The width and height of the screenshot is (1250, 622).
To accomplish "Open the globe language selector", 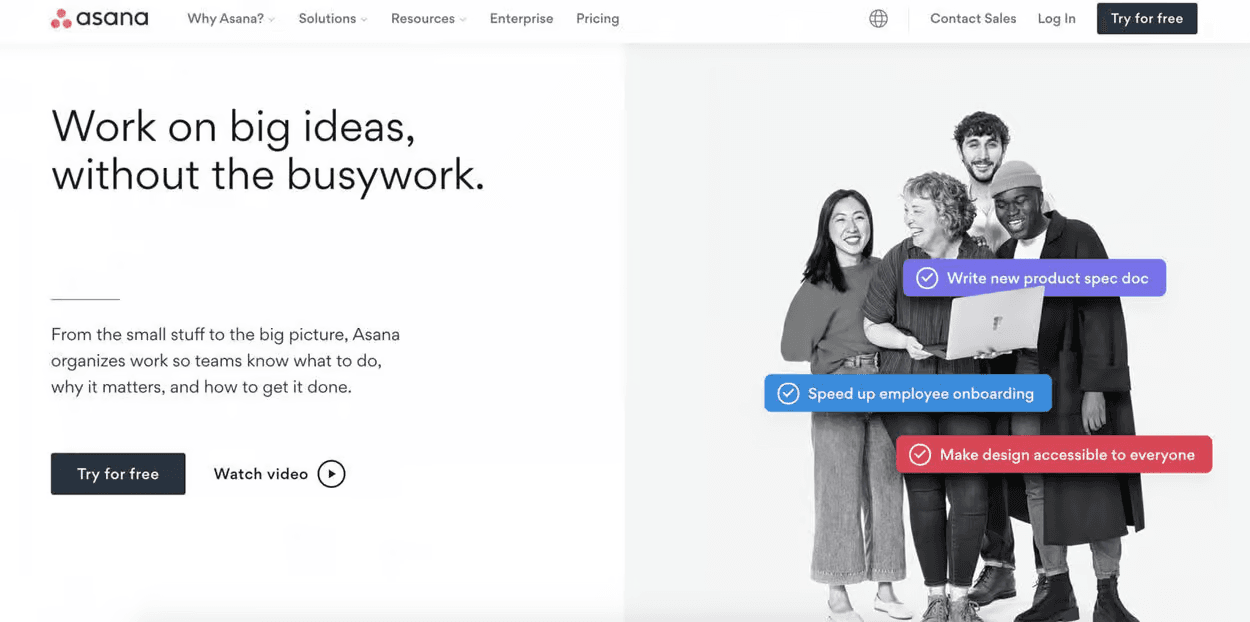I will point(878,19).
